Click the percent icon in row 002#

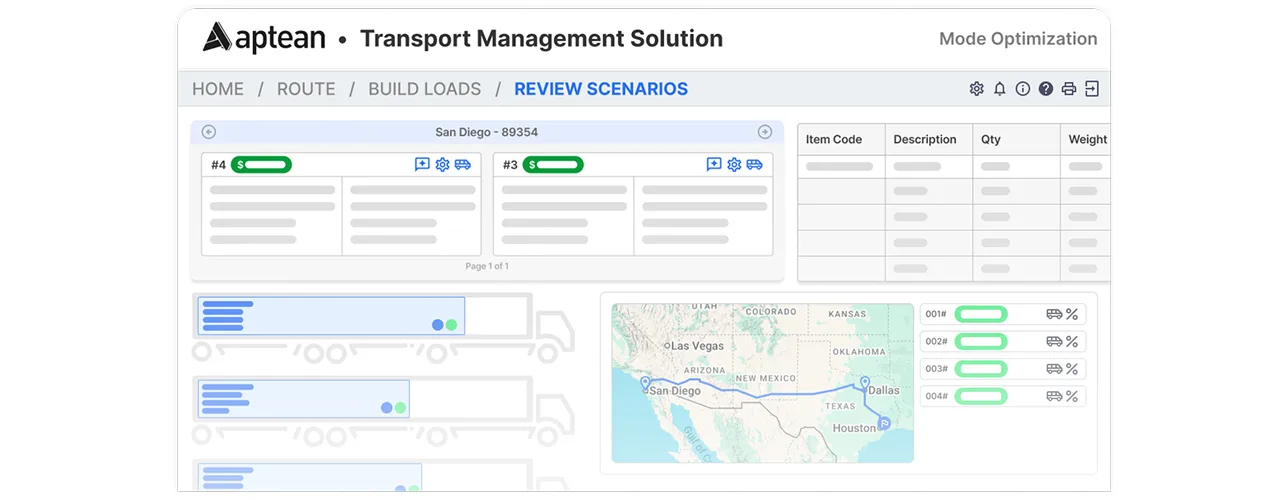(1071, 341)
